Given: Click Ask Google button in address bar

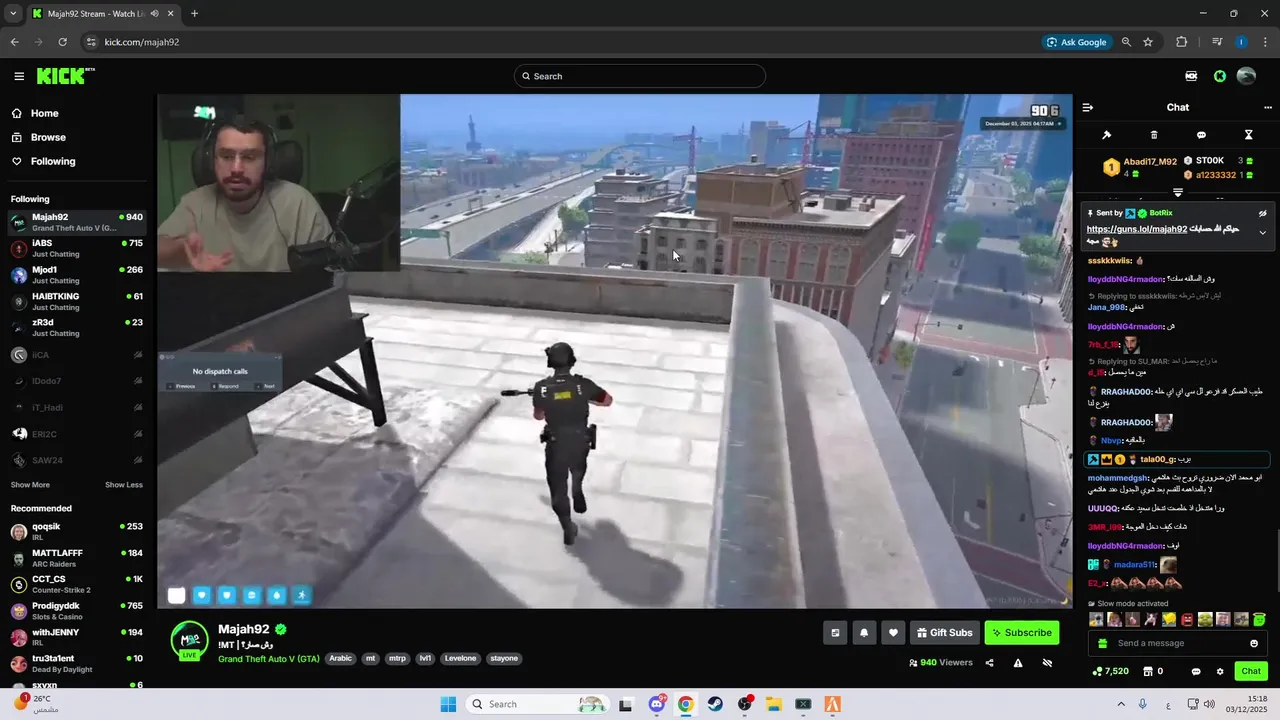Looking at the screenshot, I should pos(1076,42).
